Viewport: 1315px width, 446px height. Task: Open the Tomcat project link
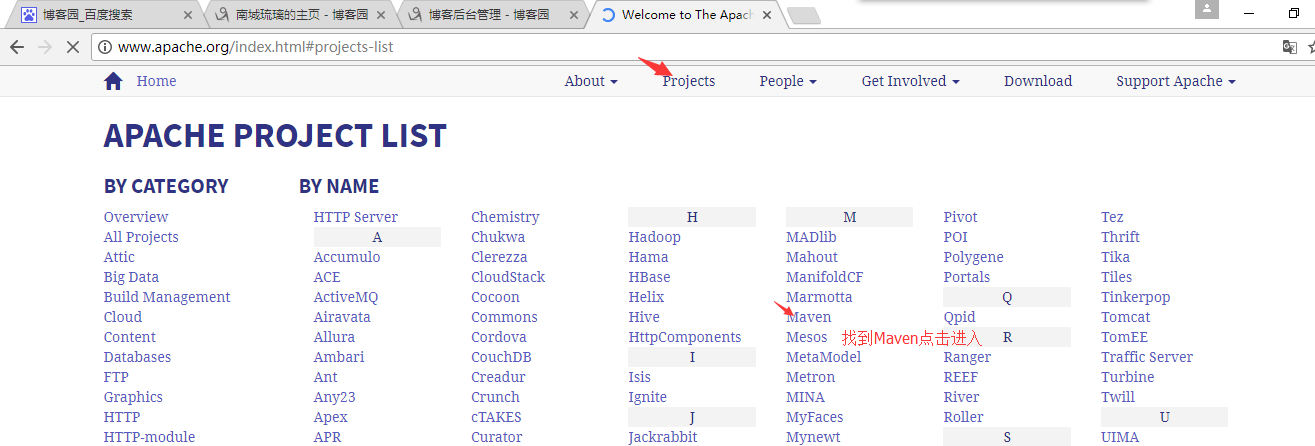(1126, 317)
